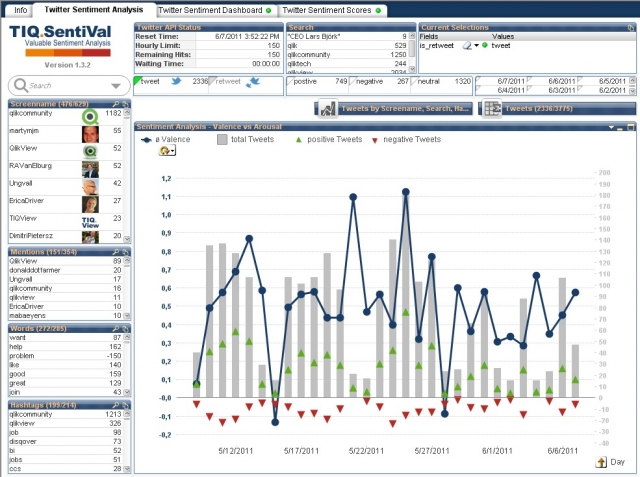Viewport: 640px width, 477px height.
Task: Filter by negative sentiment
Action: click(380, 81)
